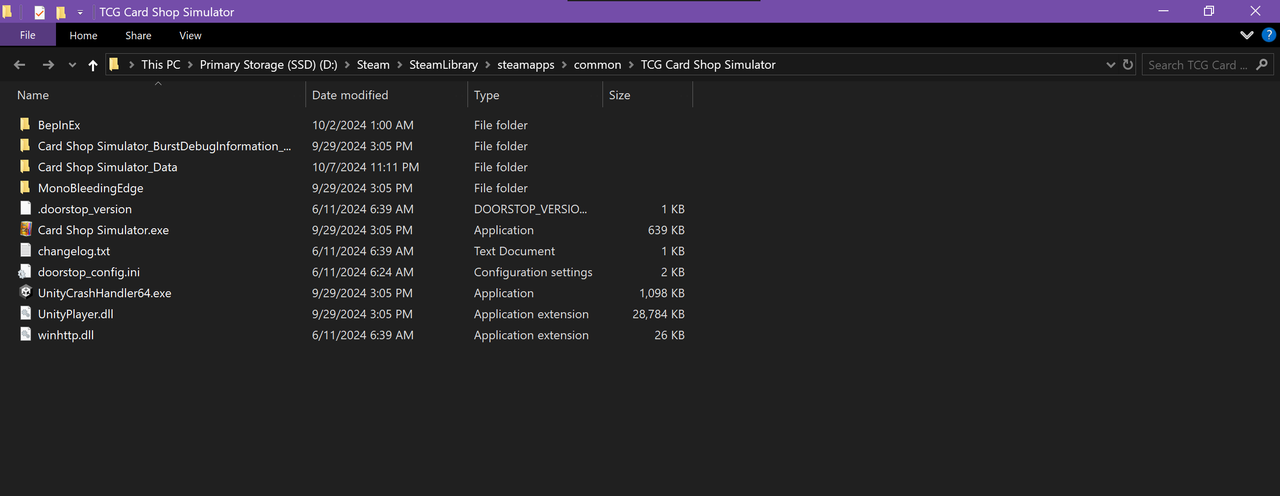Viewport: 1280px width, 496px height.
Task: Refresh the folder view
Action: (x=1128, y=65)
